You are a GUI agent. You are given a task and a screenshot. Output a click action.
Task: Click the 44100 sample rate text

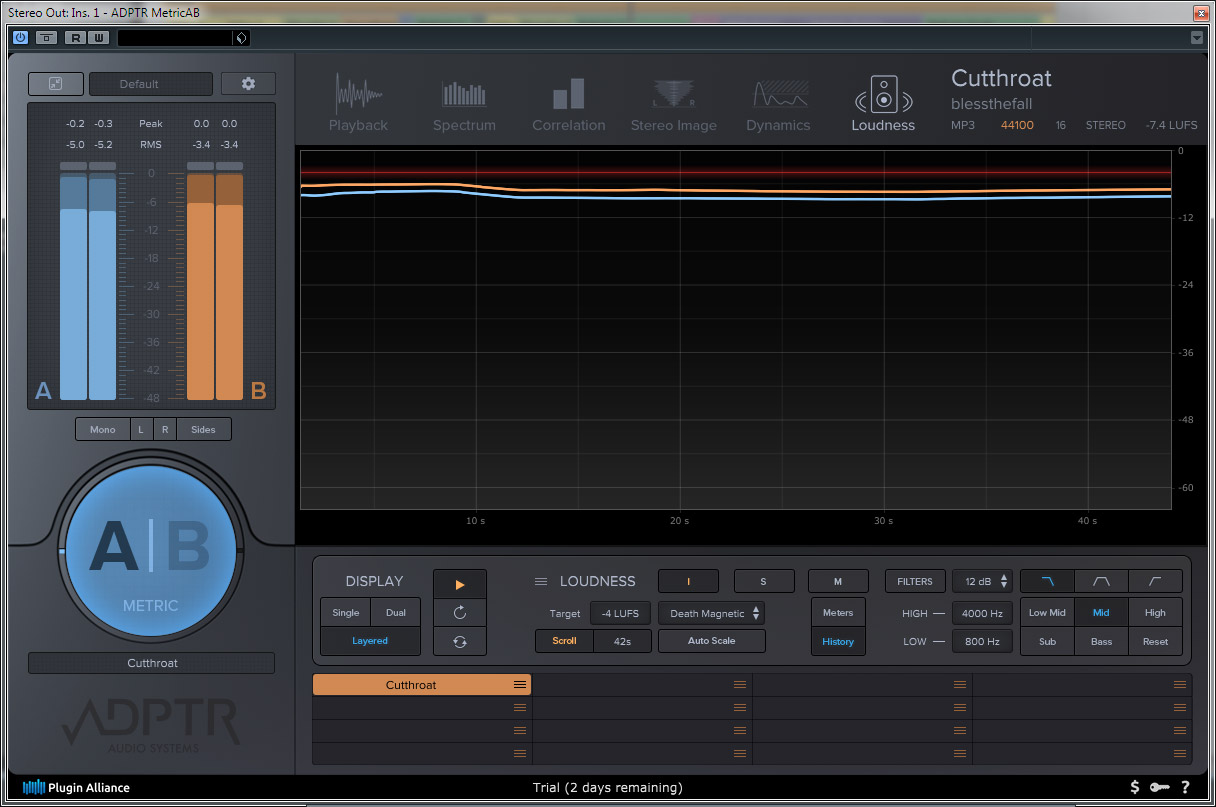[x=1017, y=126]
